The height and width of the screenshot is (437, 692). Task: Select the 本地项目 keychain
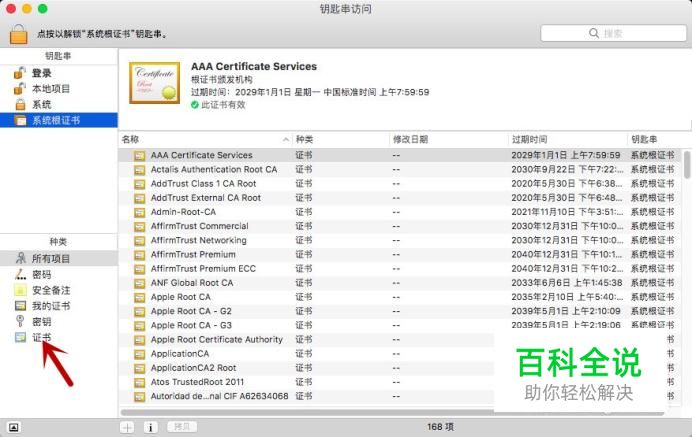pyautogui.click(x=59, y=89)
